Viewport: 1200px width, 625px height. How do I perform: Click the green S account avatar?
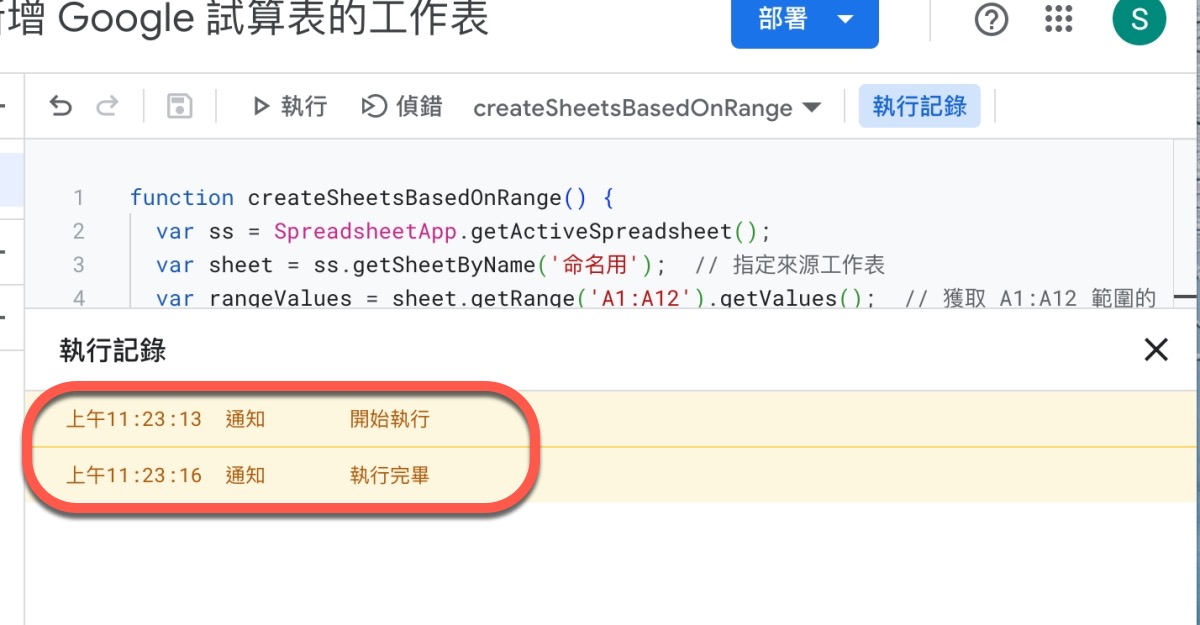[x=1138, y=21]
